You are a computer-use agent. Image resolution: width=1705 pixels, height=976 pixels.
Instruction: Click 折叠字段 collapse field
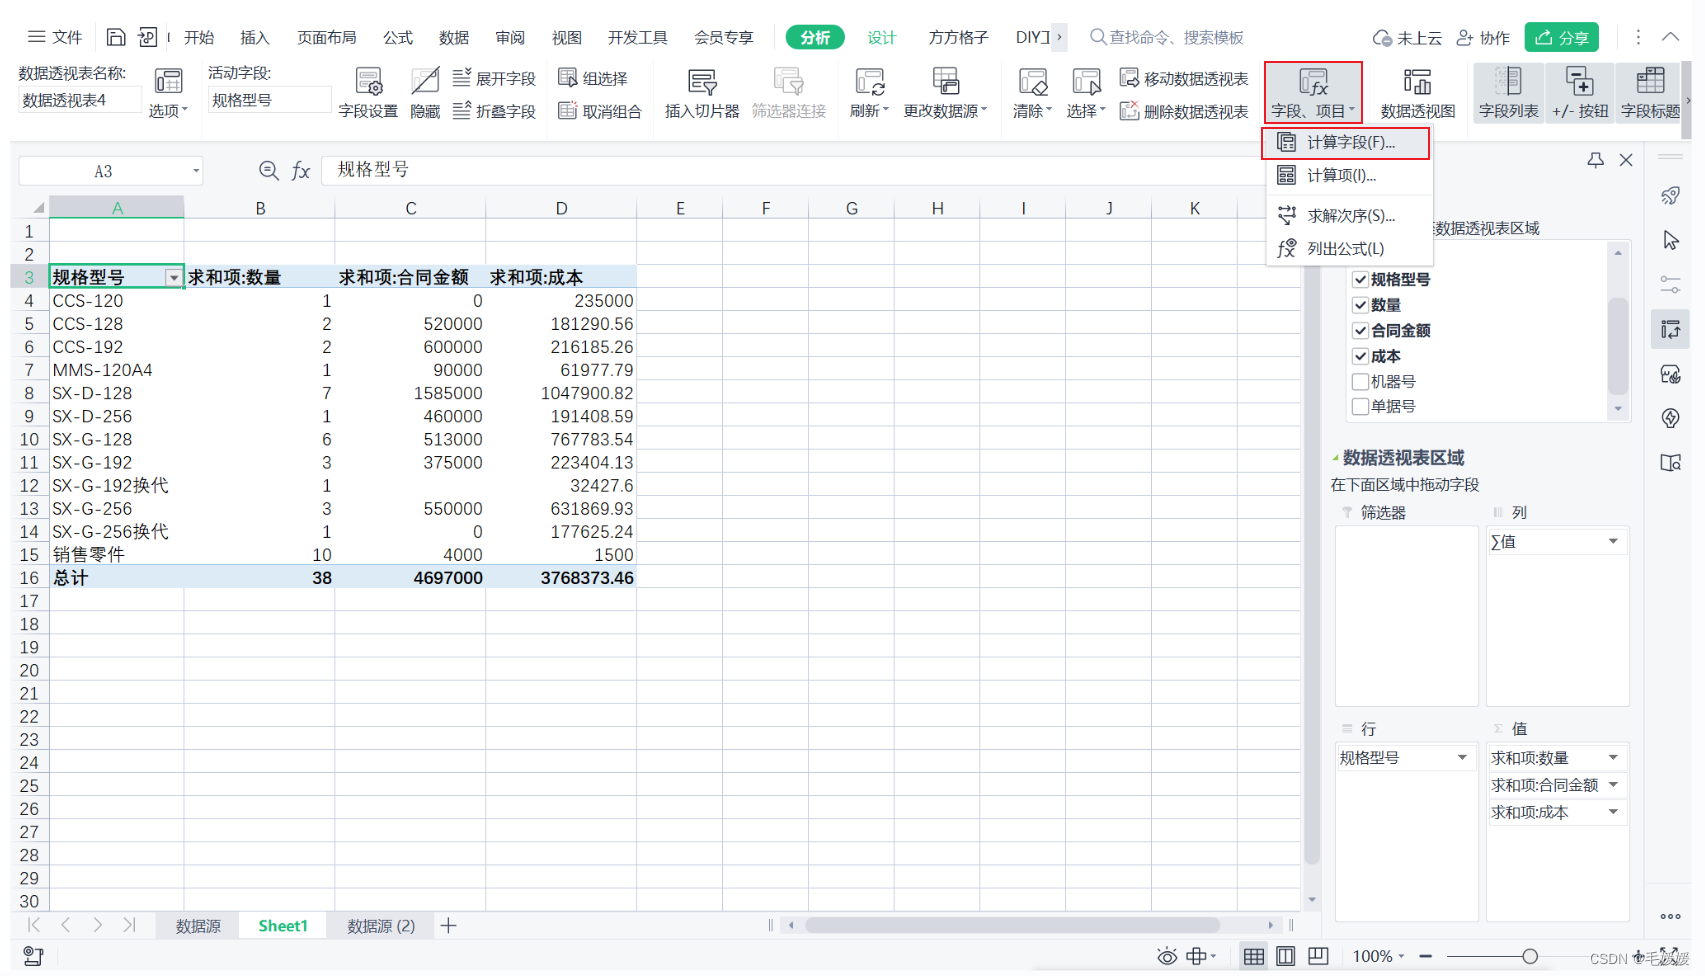pos(494,111)
